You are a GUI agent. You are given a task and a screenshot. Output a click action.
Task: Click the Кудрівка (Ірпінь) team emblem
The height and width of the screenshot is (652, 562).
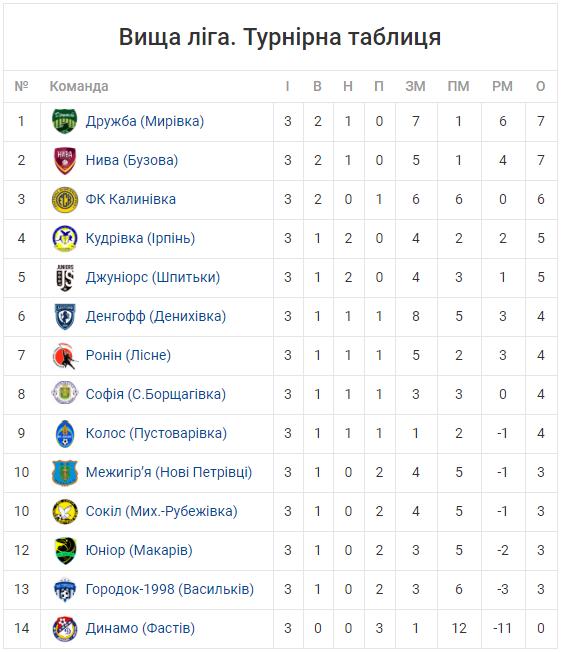click(65, 238)
